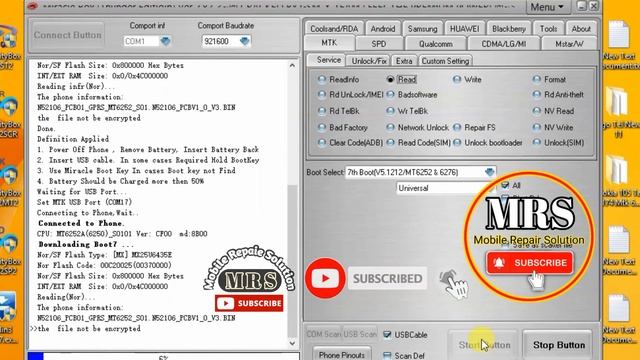
Task: Click the log vertical scrollbar thumb
Action: (x=292, y=260)
